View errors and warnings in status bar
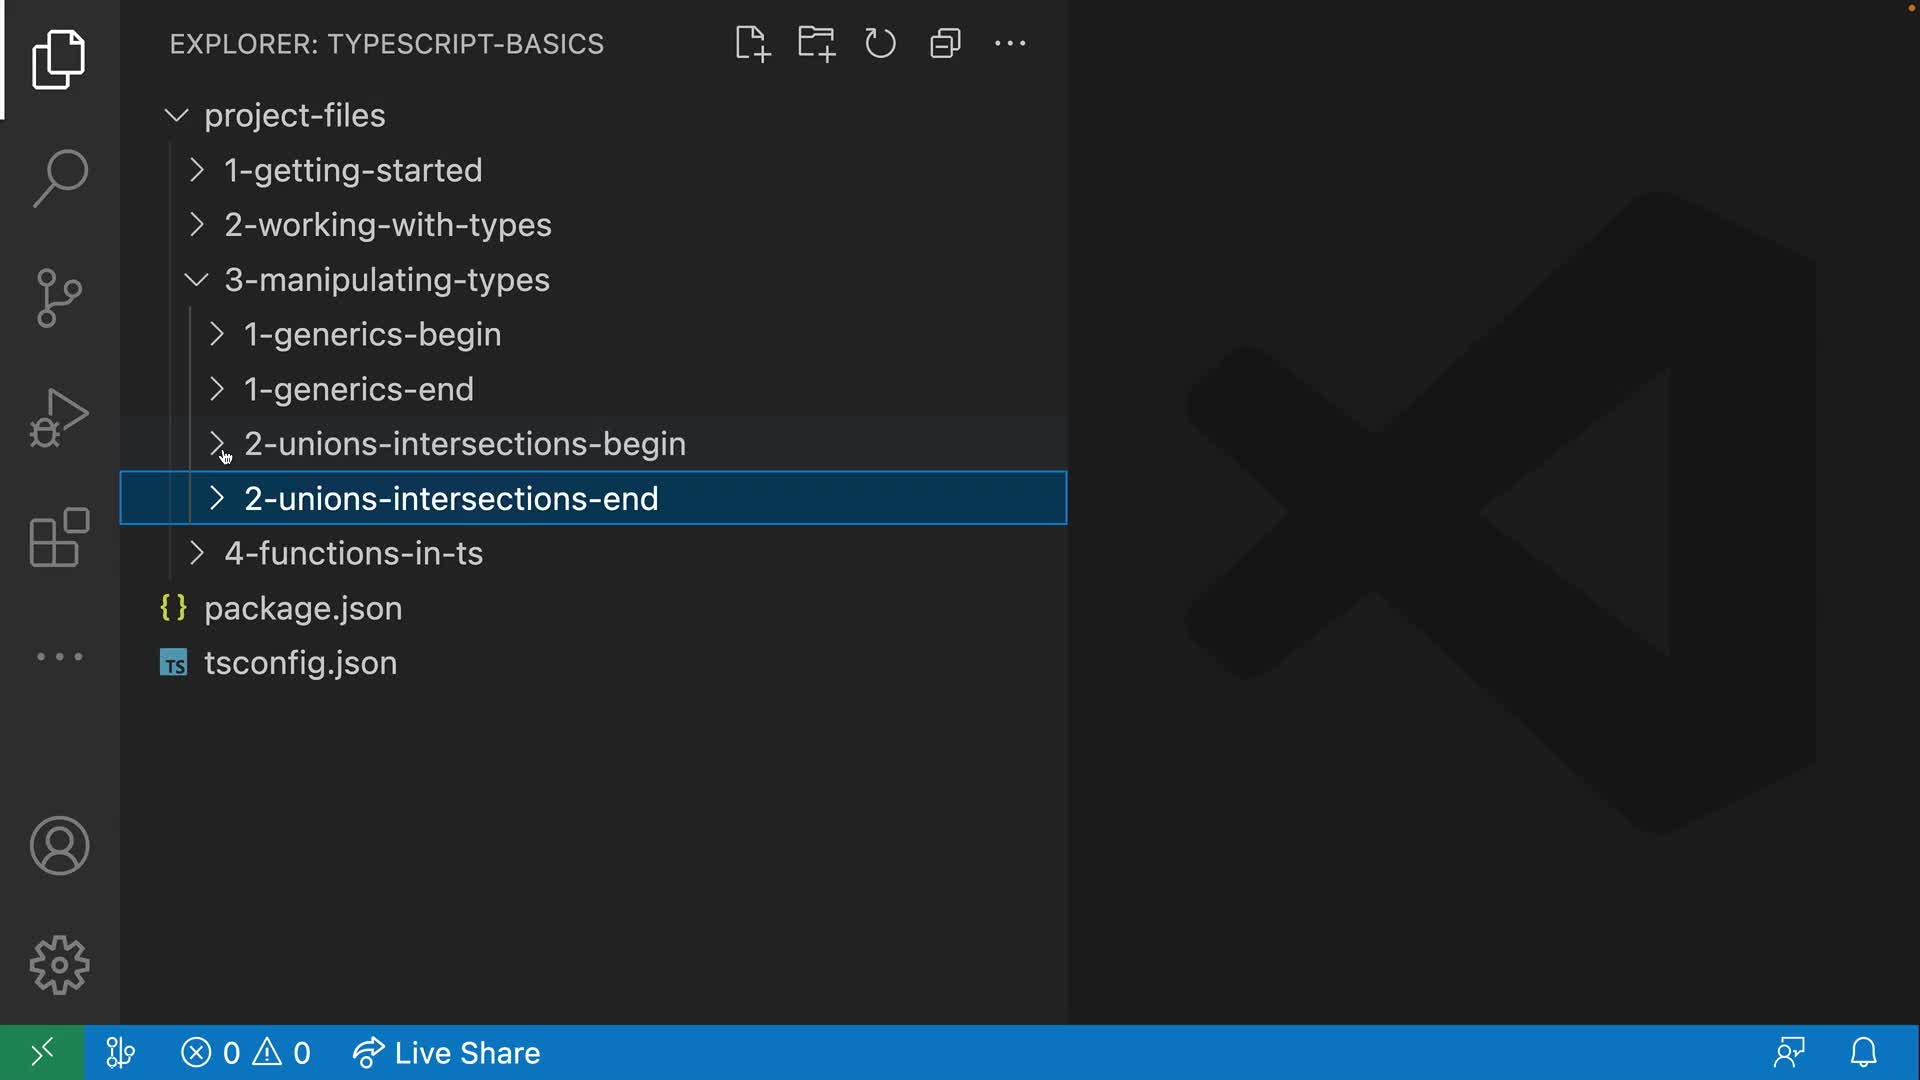Viewport: 1920px width, 1080px height. 245,1052
